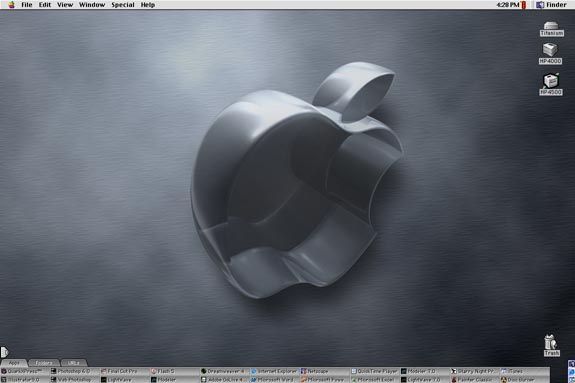Launch Photoshop 6.0 from the launcher
The height and width of the screenshot is (383, 575).
[74, 371]
